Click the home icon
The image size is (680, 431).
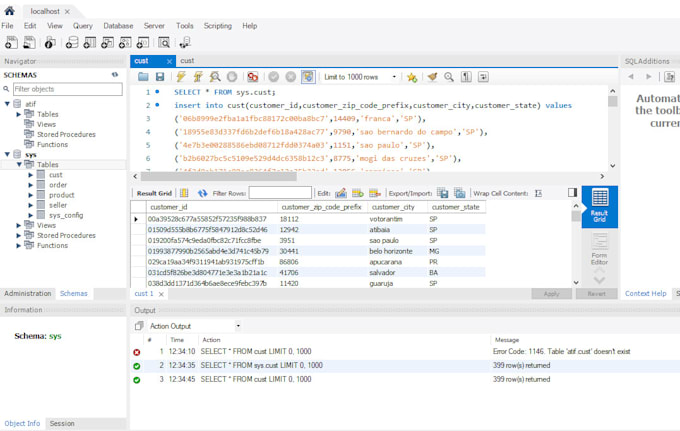click(10, 11)
